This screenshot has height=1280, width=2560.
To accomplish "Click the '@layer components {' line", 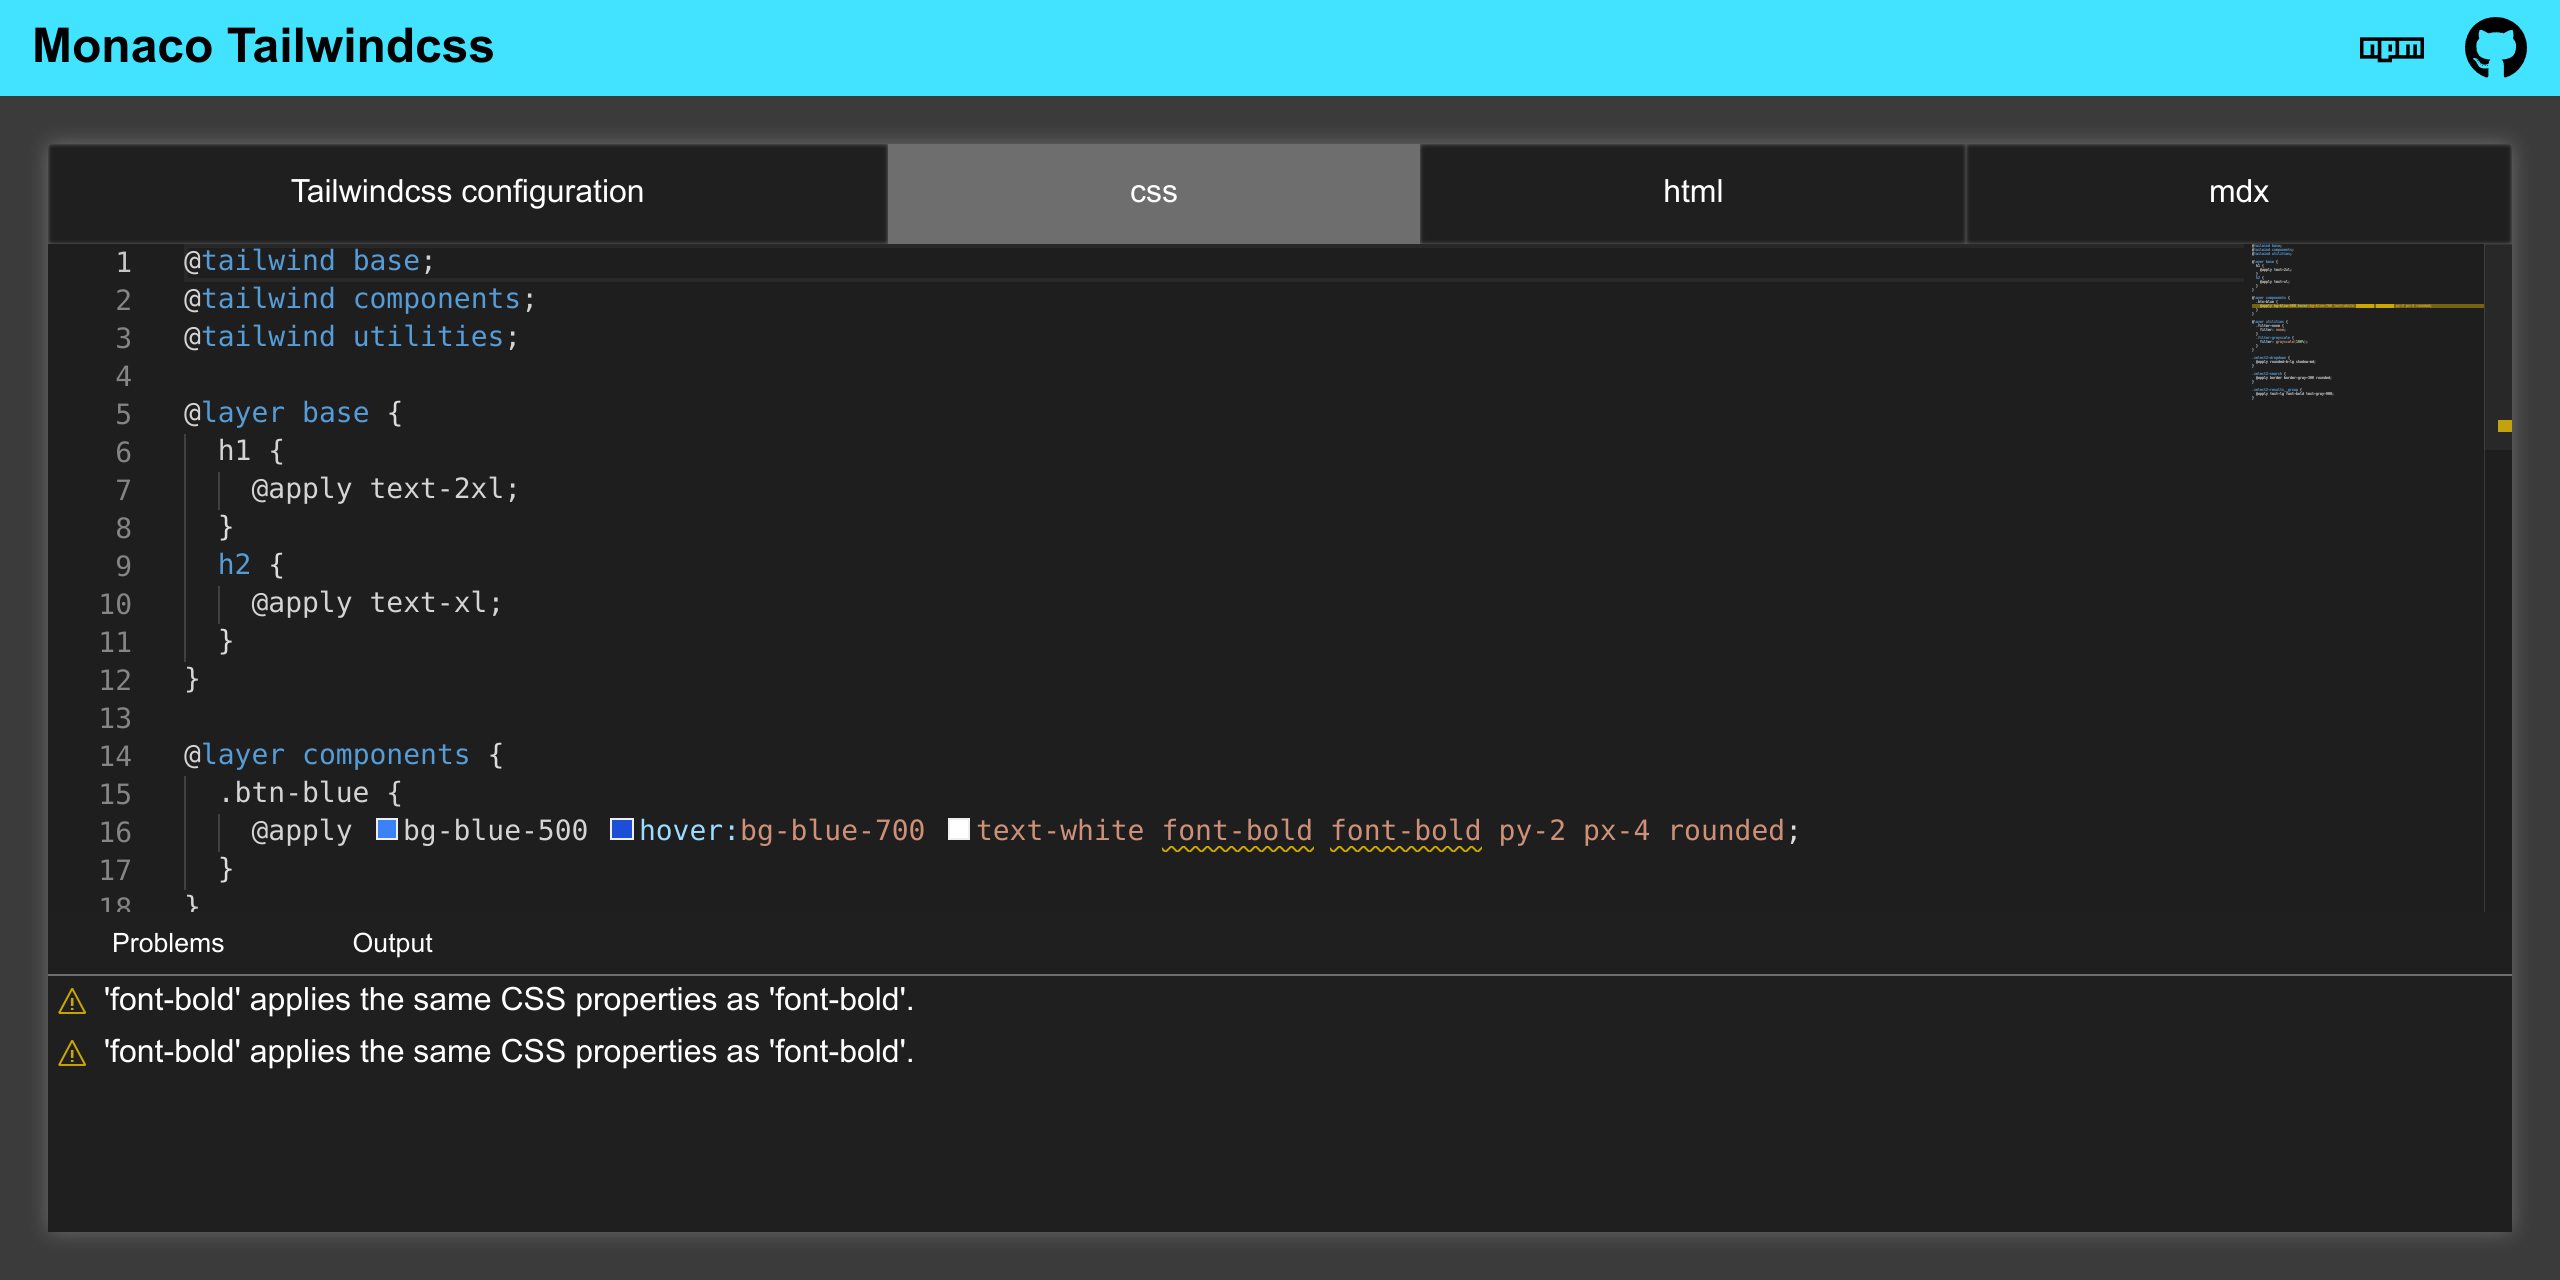I will [343, 755].
